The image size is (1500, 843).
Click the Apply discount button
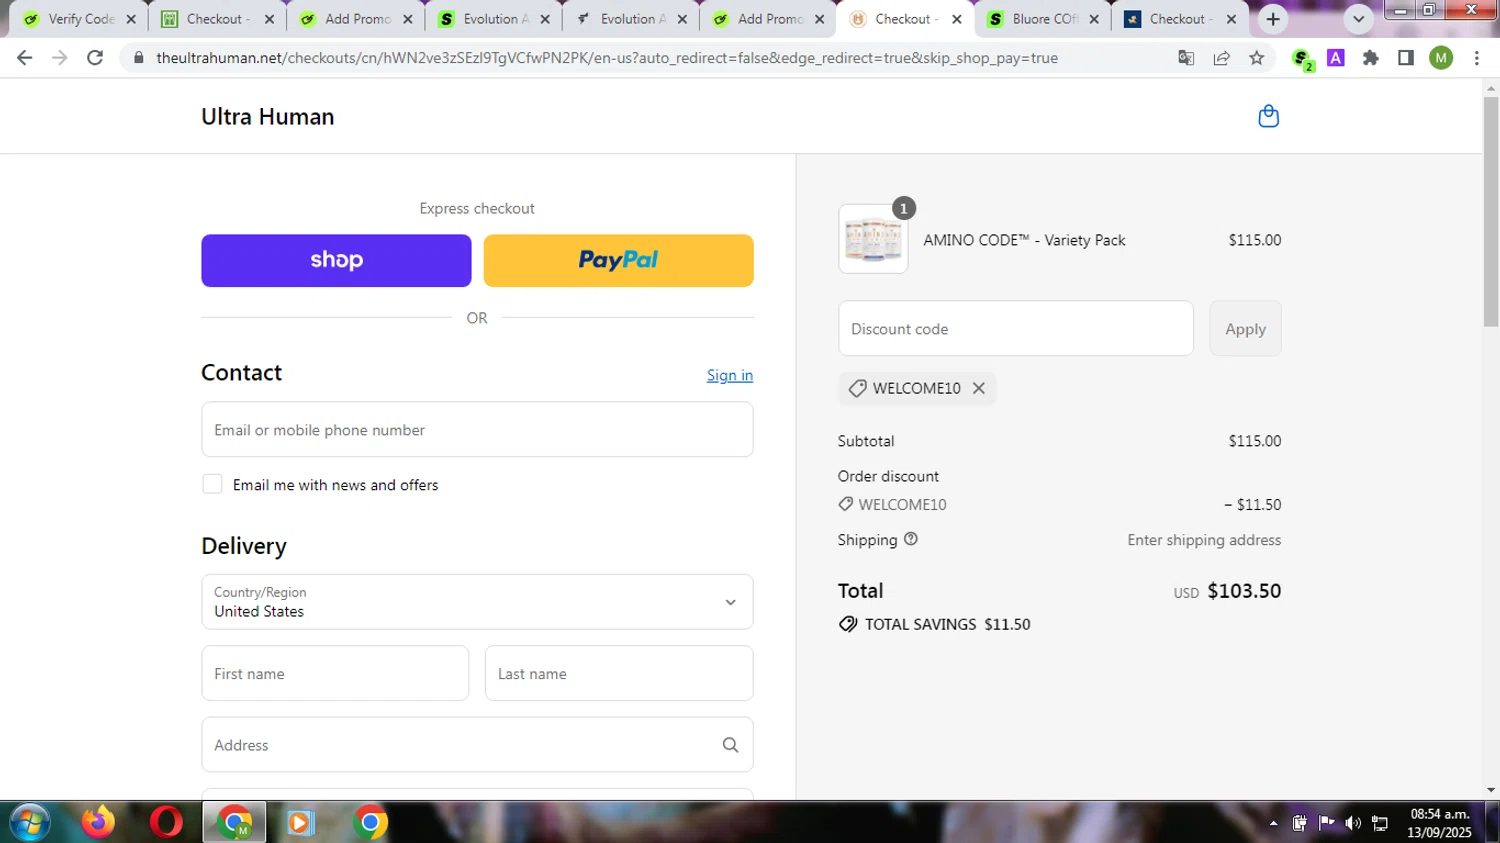click(1245, 329)
